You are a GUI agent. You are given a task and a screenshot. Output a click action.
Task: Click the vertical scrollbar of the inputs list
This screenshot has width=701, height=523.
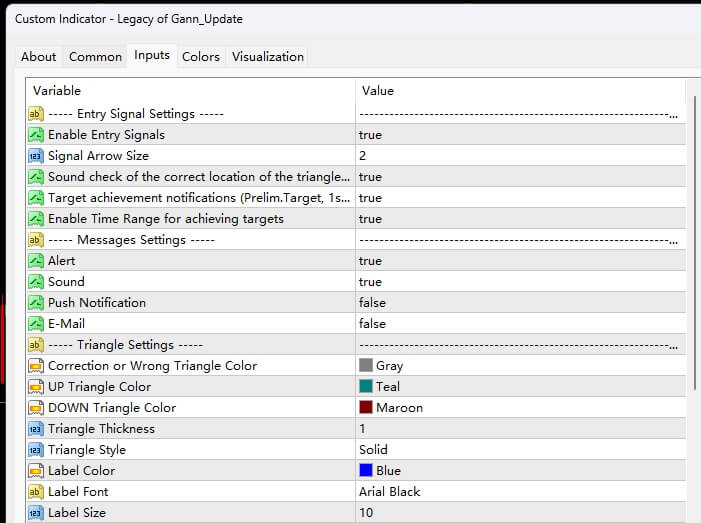click(x=694, y=241)
